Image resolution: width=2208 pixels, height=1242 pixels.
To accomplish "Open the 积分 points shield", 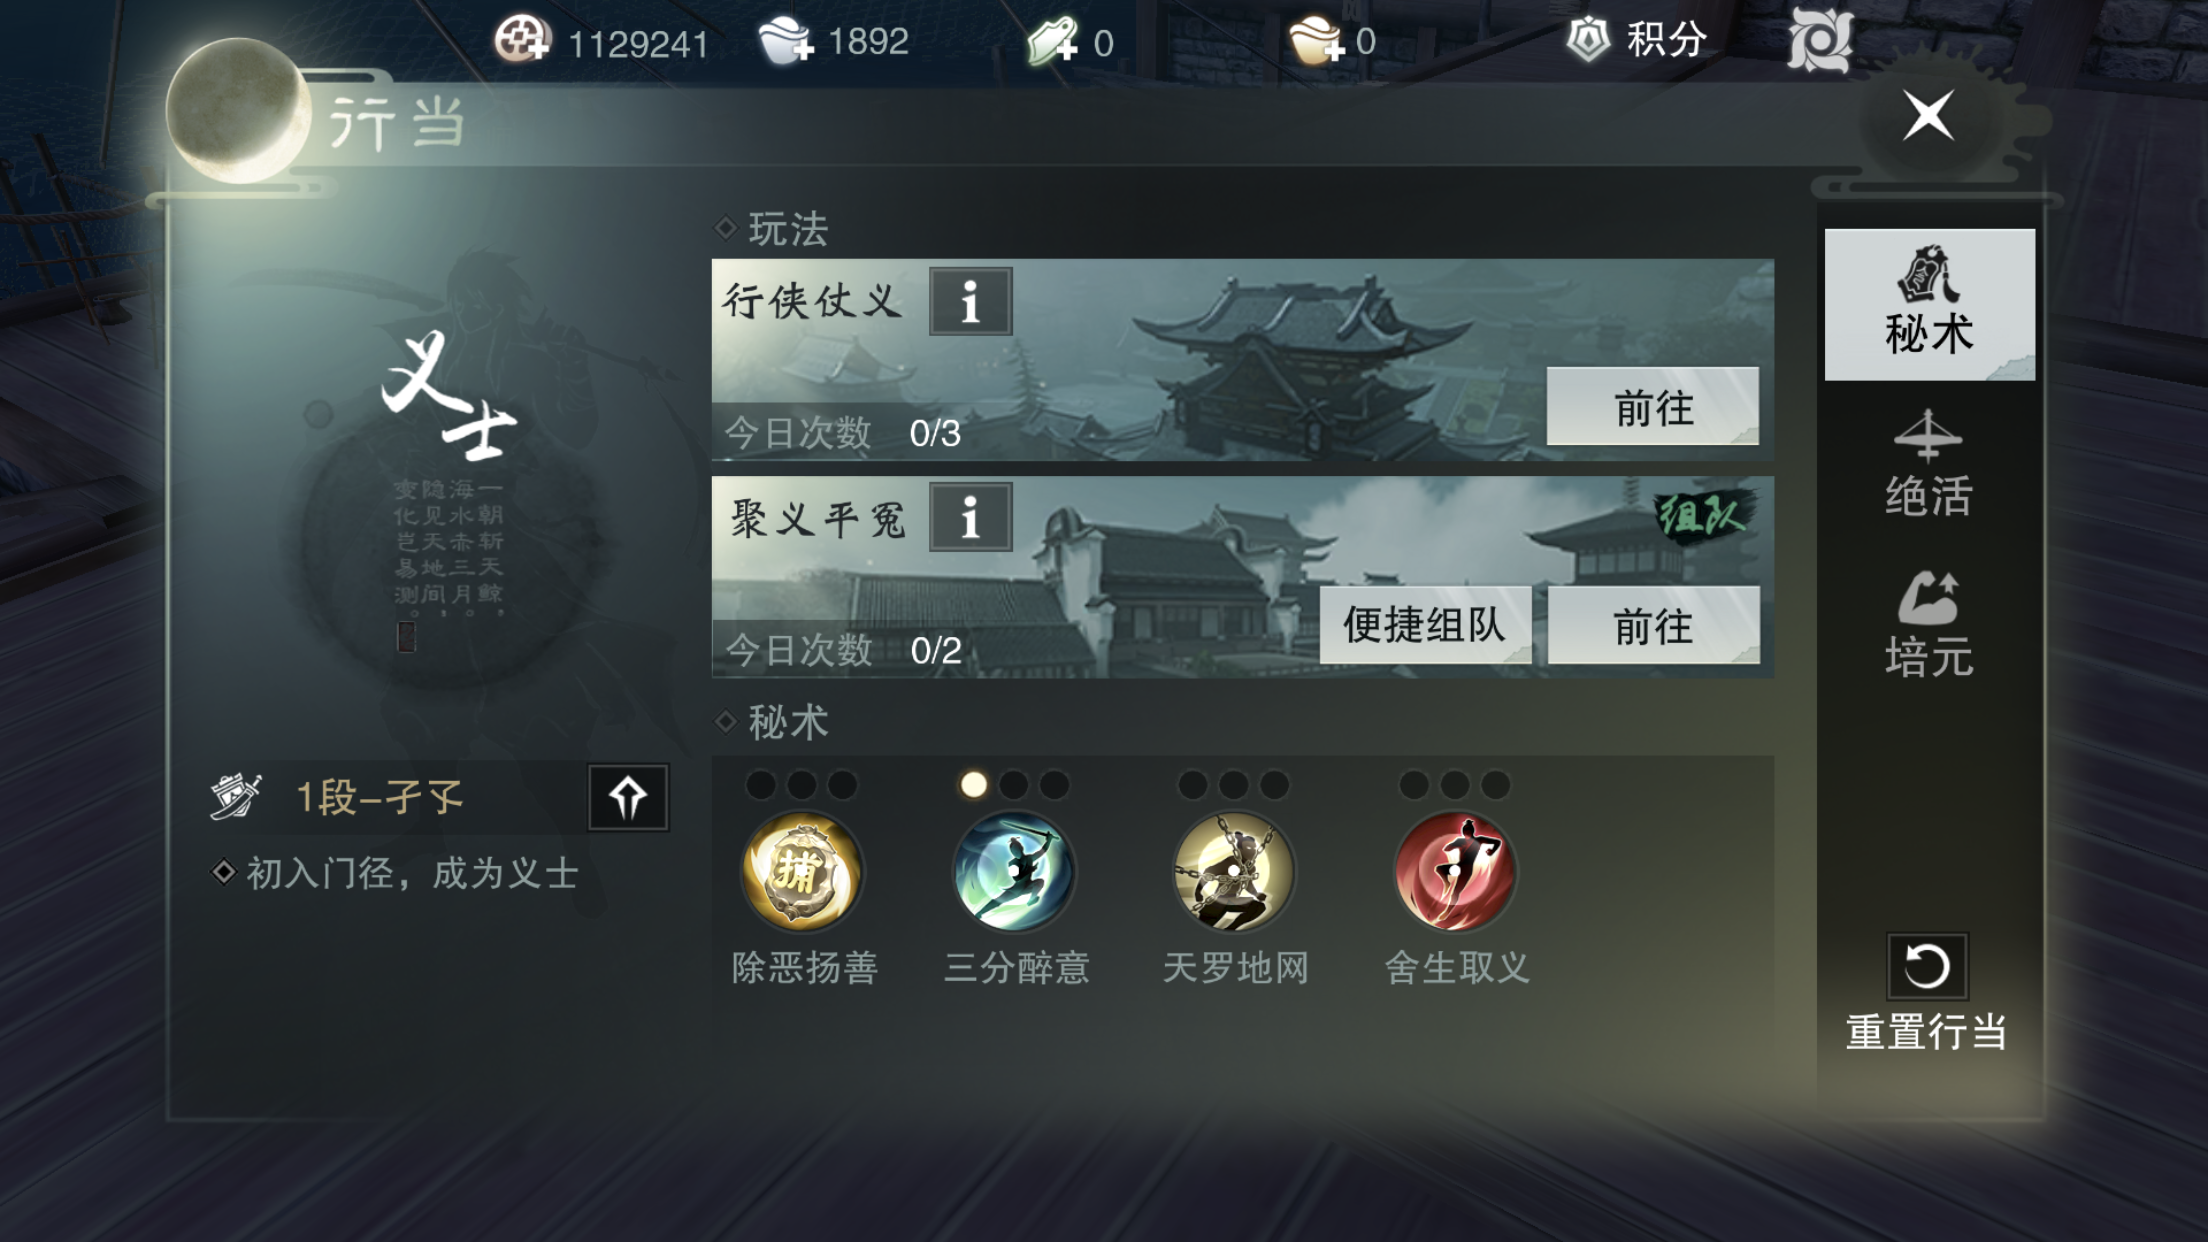I will point(1588,40).
